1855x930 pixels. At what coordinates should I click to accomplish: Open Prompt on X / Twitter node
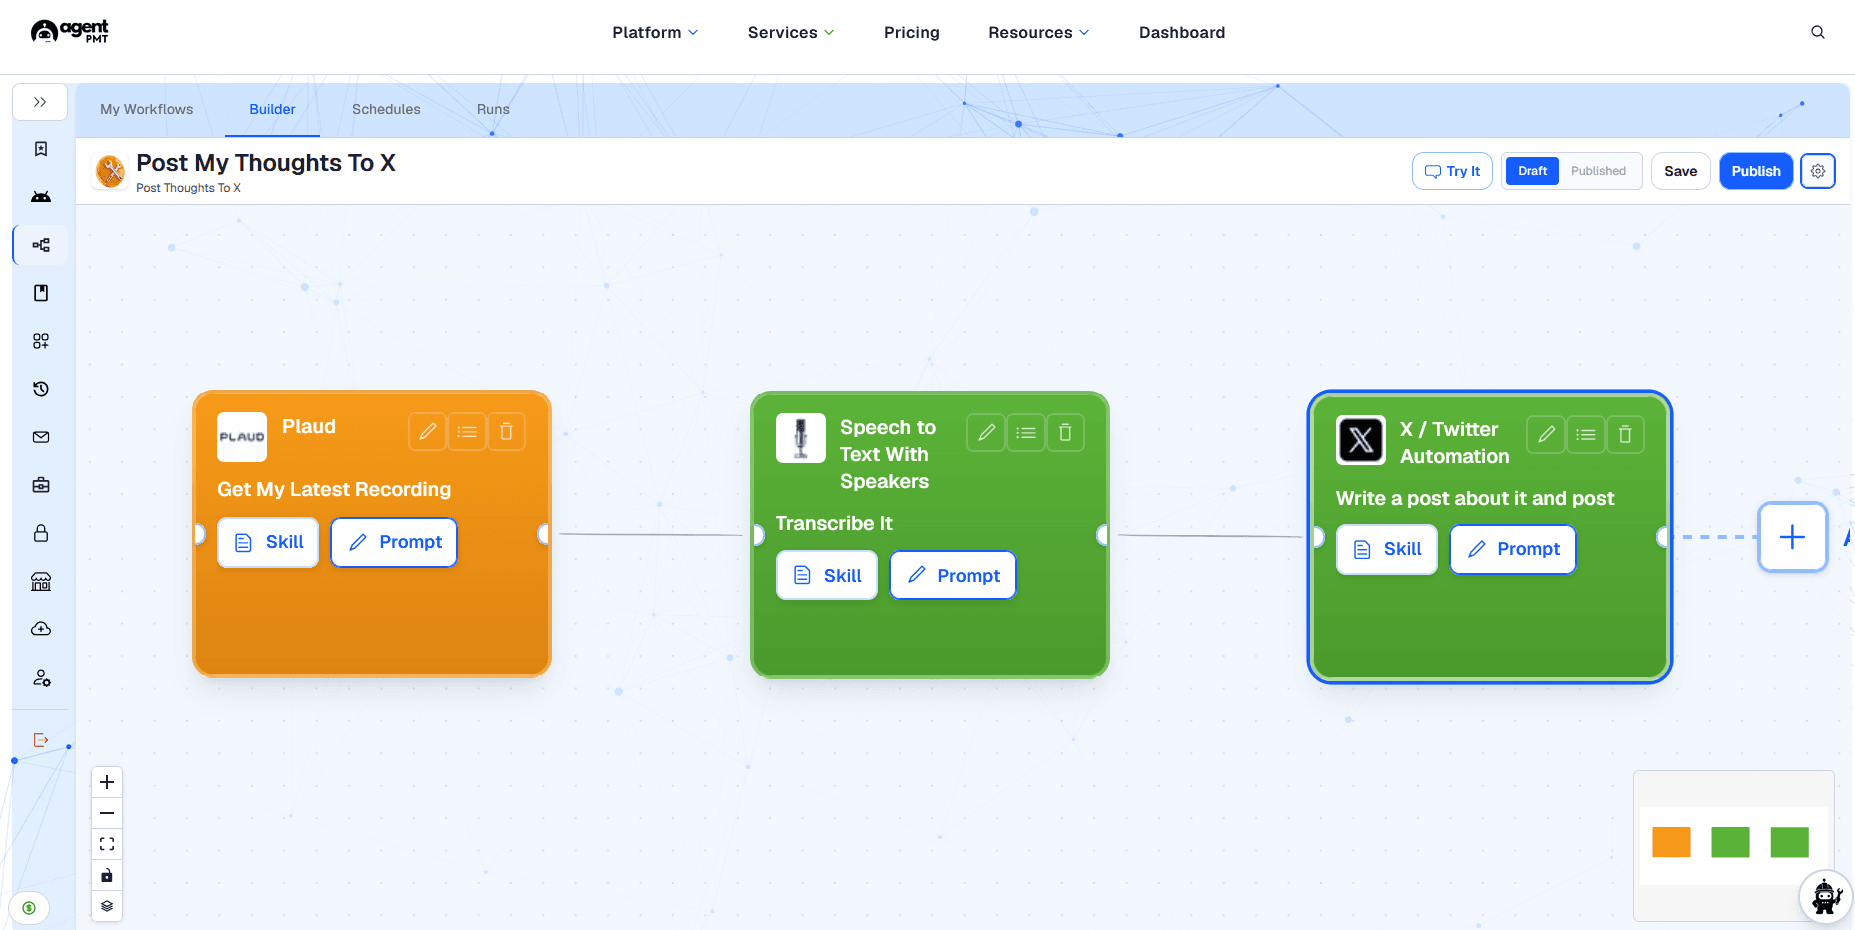pyautogui.click(x=1513, y=549)
